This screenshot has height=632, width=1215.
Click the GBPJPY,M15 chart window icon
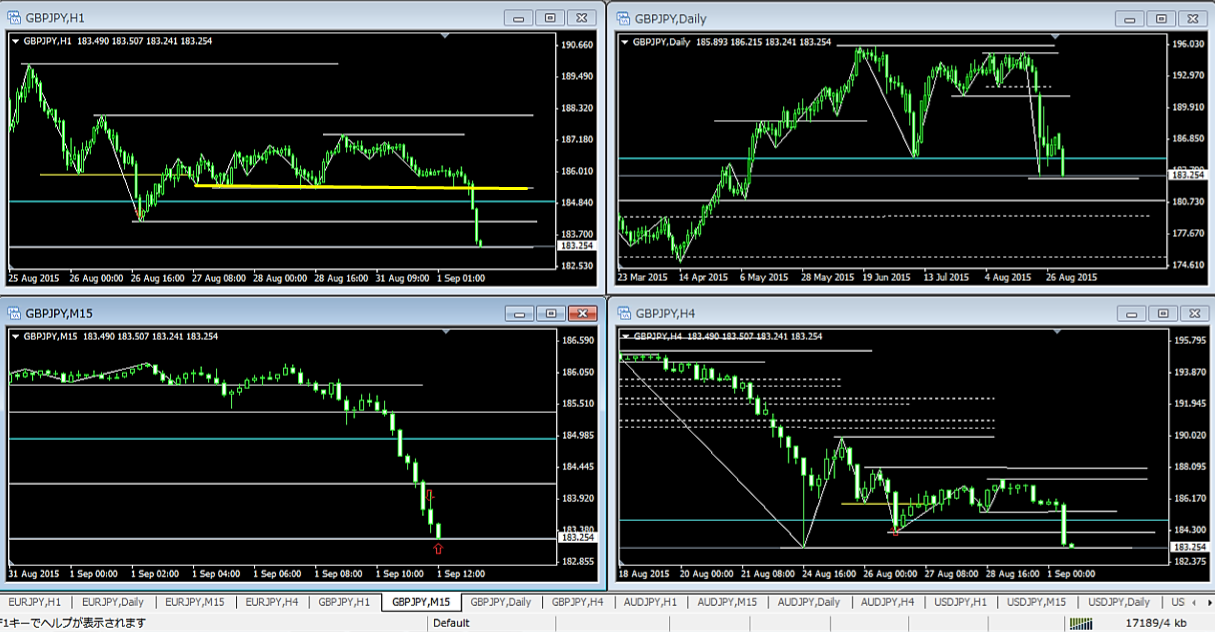point(13,313)
